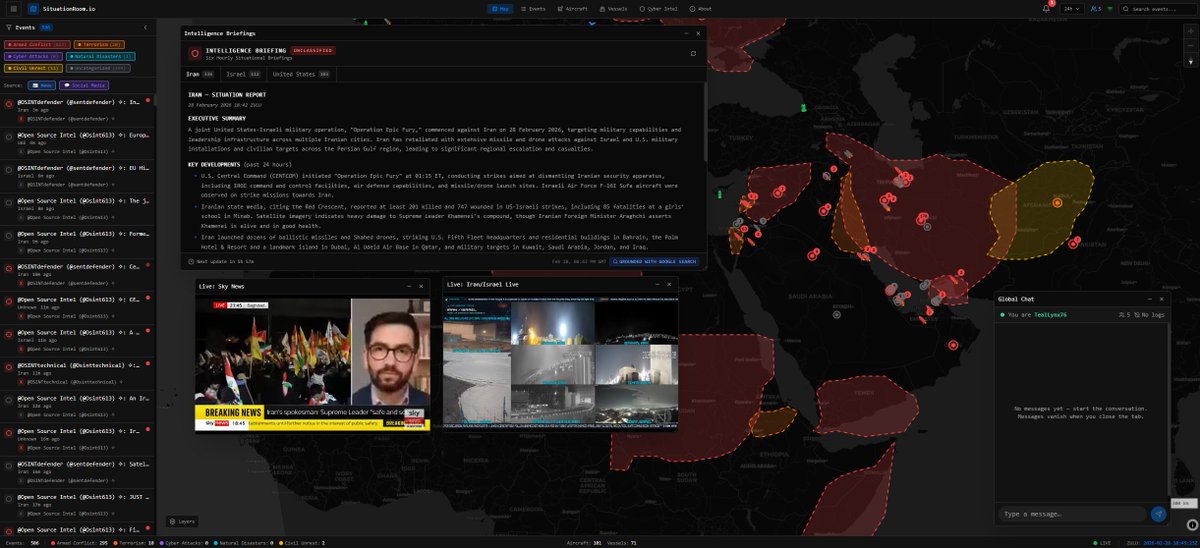Open the notifications bell
Image resolution: width=1200 pixels, height=548 pixels.
(1046, 8)
